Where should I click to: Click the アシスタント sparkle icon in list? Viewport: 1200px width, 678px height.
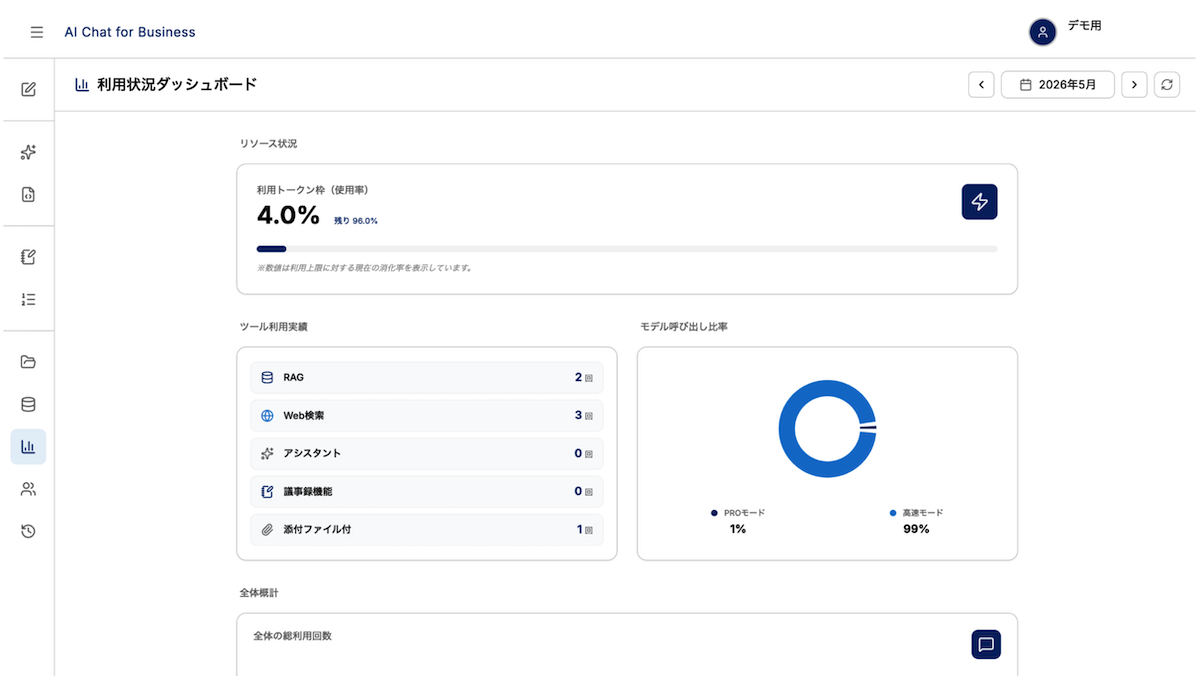267,454
